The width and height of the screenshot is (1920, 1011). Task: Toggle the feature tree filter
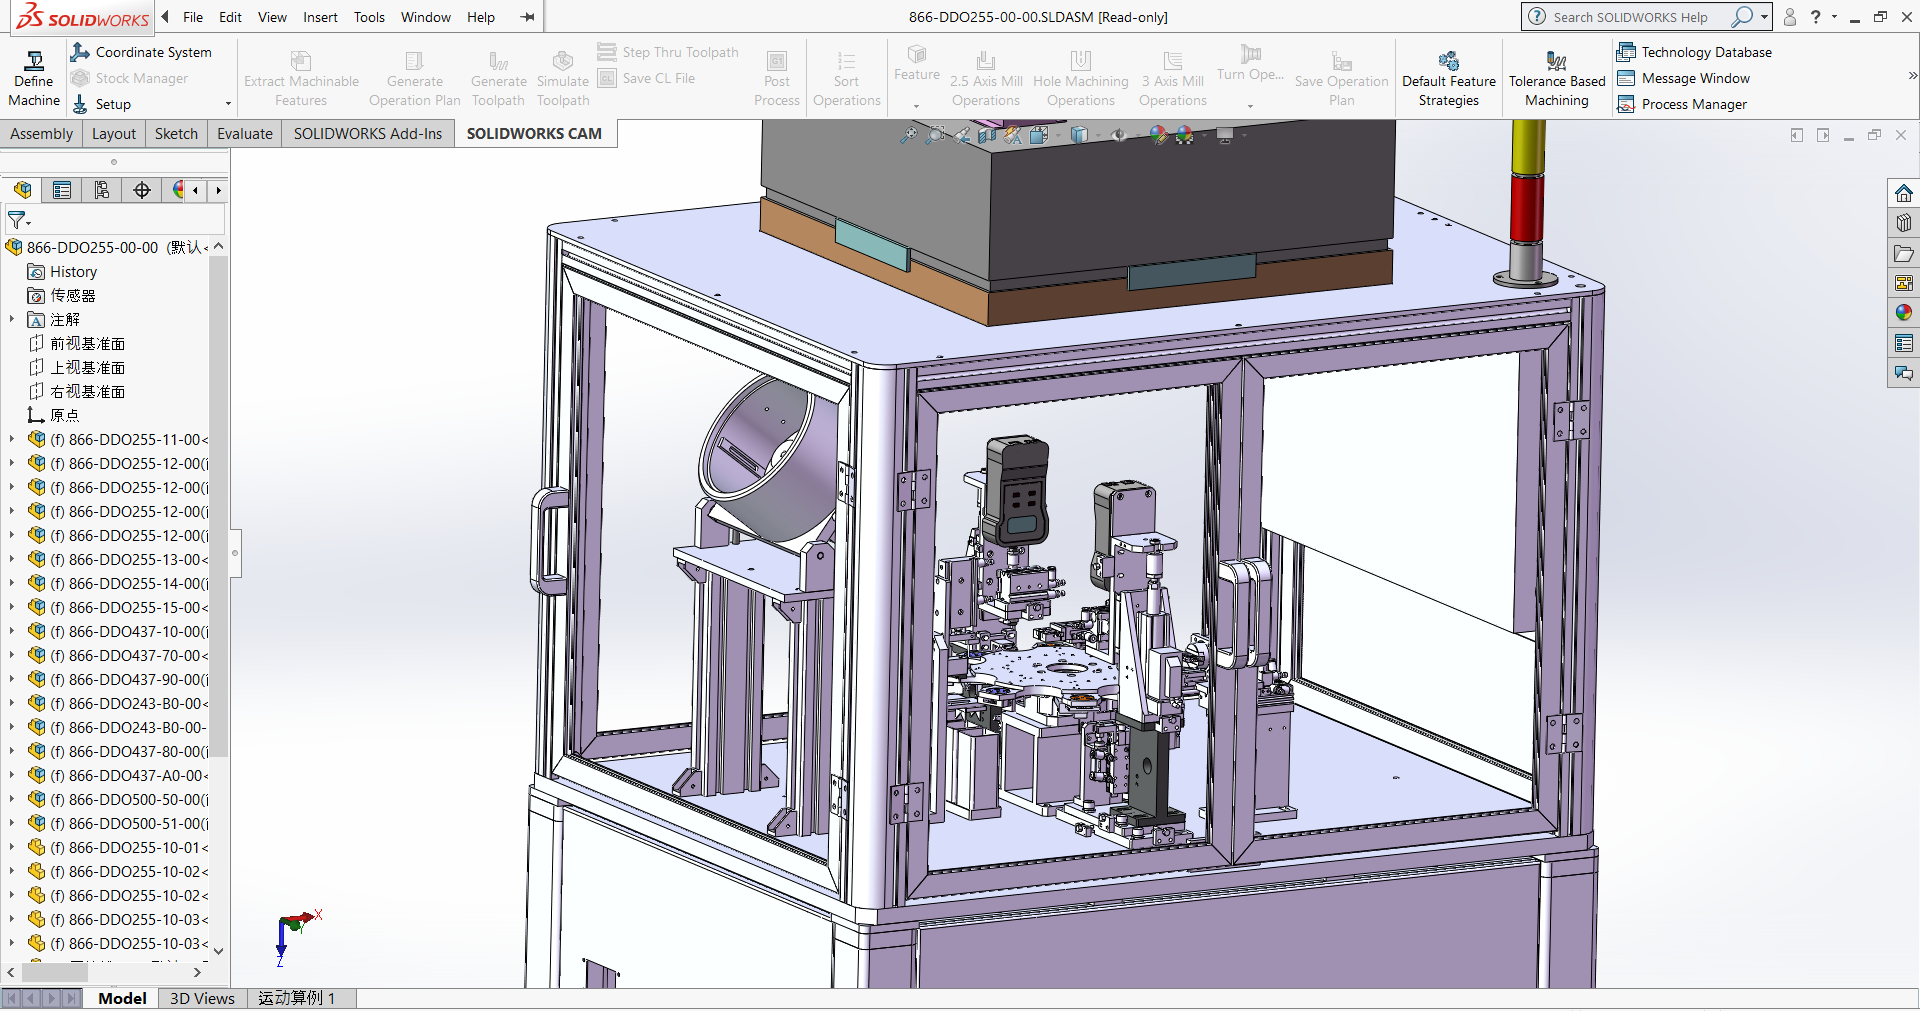(19, 220)
